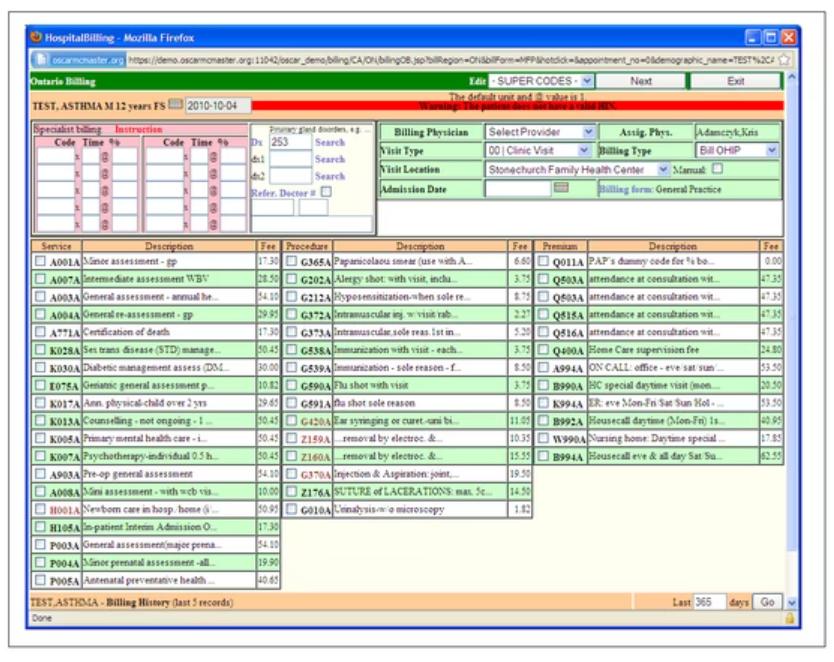Open the Select Provider dropdown

tap(540, 132)
